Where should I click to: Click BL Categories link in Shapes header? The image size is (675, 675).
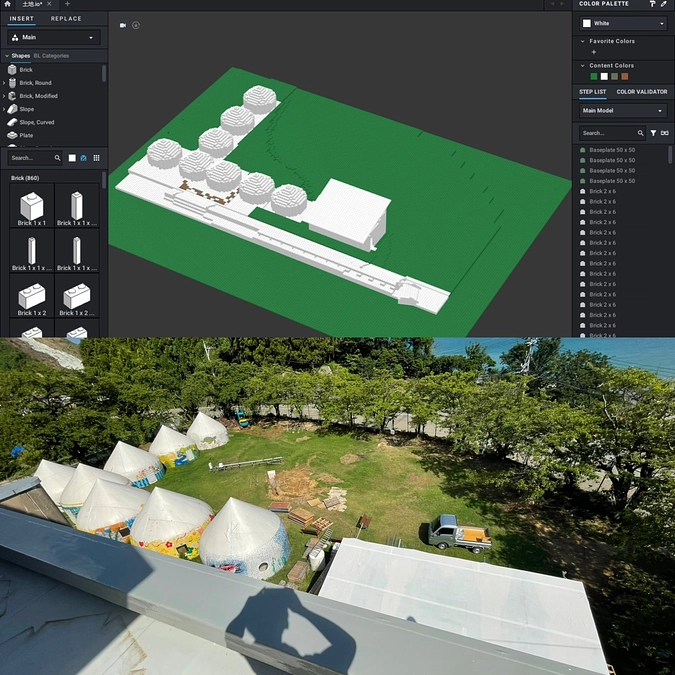(x=51, y=56)
